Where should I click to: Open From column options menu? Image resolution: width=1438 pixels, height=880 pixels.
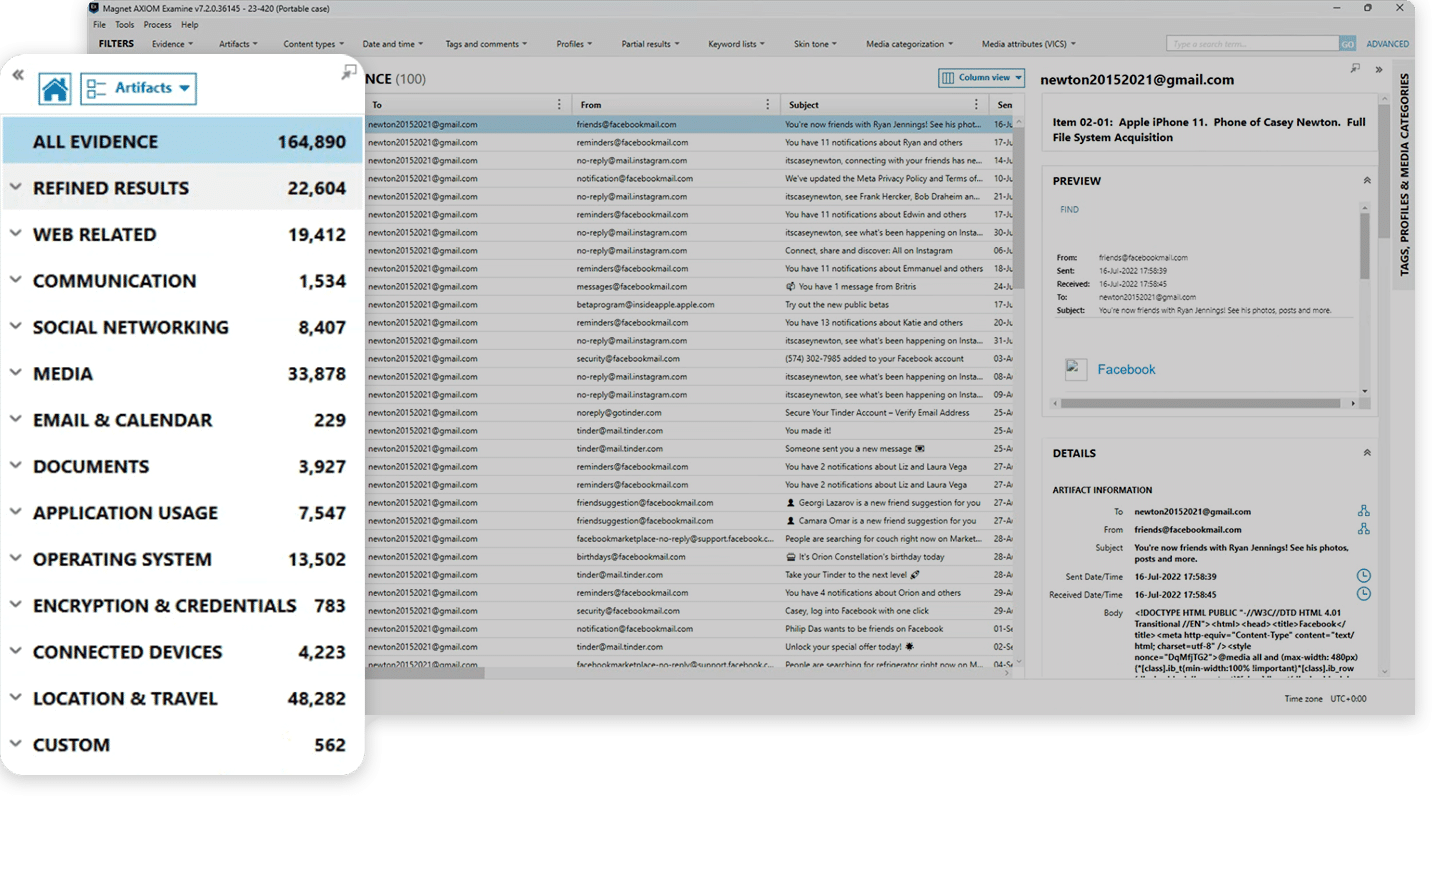tap(767, 104)
